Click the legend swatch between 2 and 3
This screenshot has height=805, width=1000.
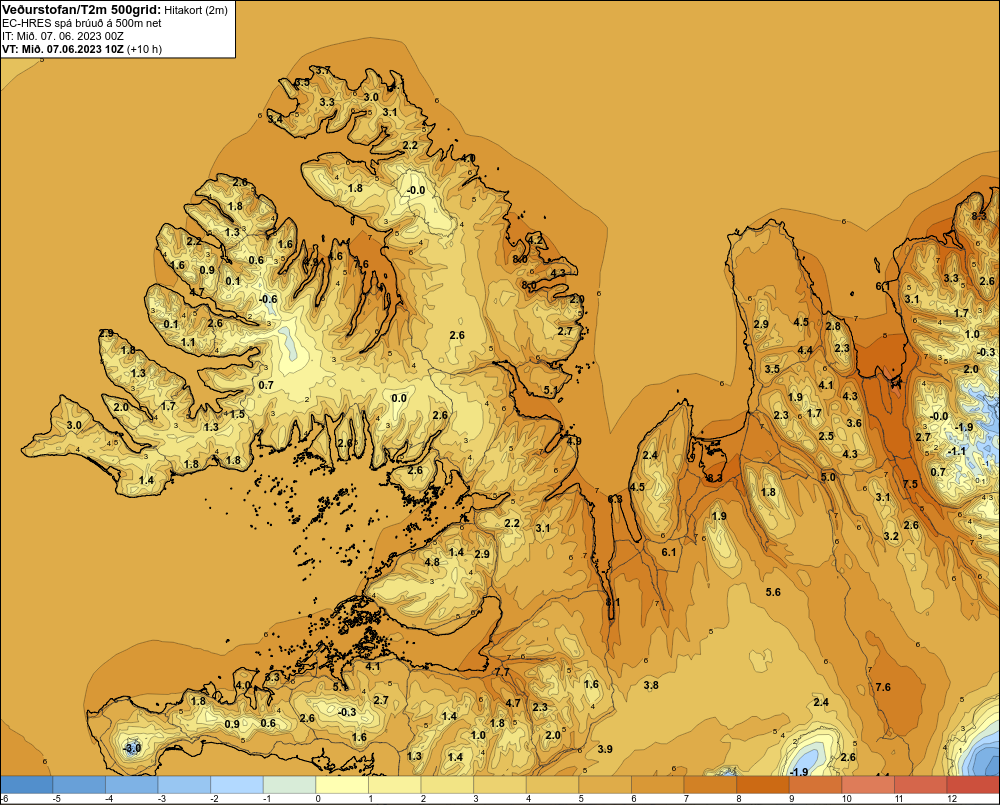(447, 784)
